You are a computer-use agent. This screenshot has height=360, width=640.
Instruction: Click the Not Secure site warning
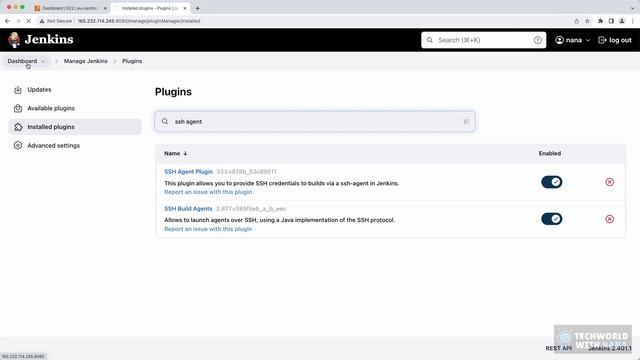[x=56, y=21]
